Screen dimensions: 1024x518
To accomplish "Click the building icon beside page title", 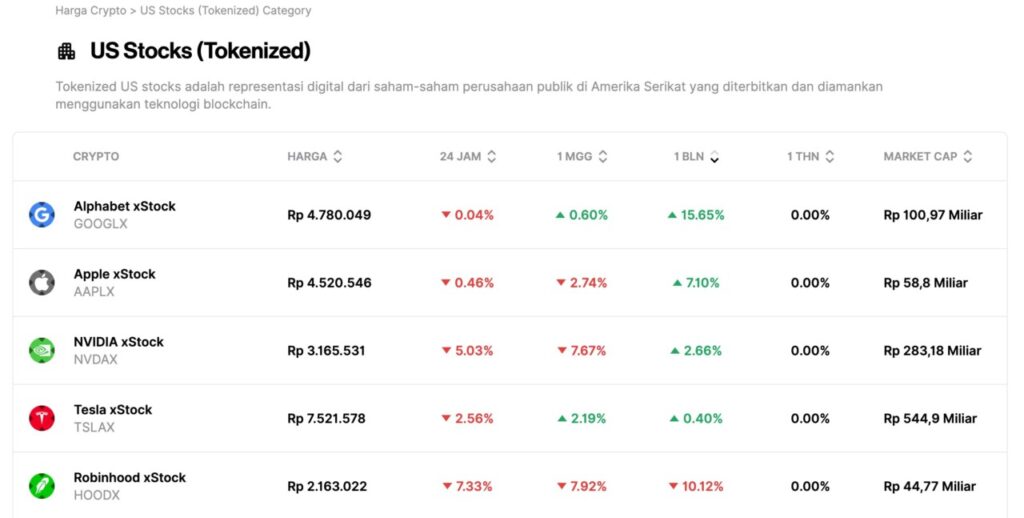I will coord(67,51).
